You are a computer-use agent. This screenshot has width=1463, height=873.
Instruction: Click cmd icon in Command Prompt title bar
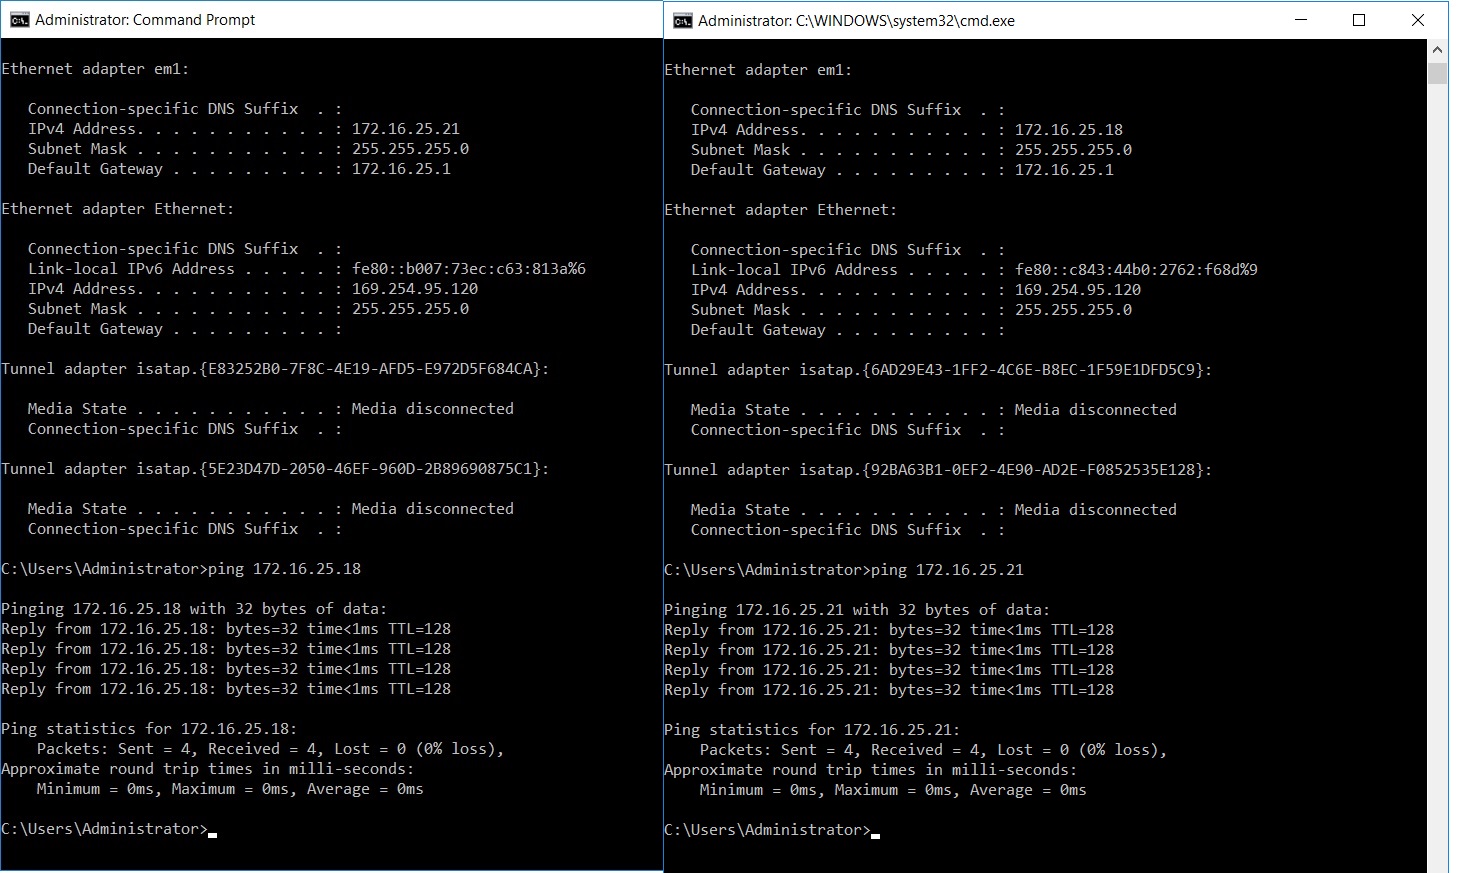tap(19, 20)
